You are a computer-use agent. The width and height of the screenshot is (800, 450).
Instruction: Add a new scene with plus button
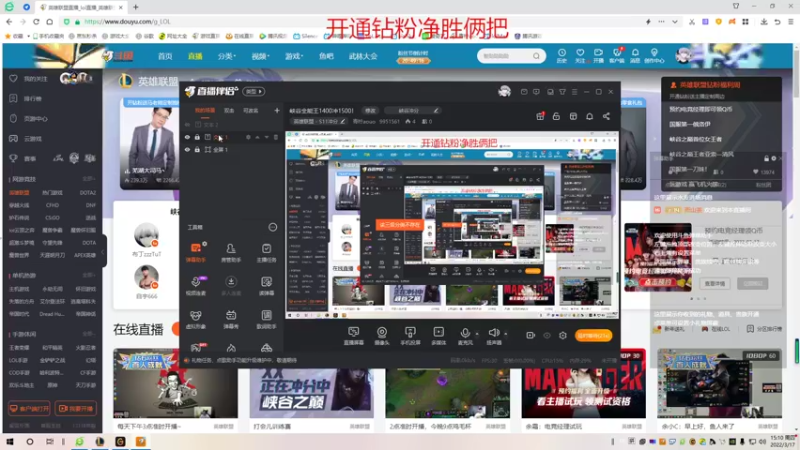click(277, 110)
